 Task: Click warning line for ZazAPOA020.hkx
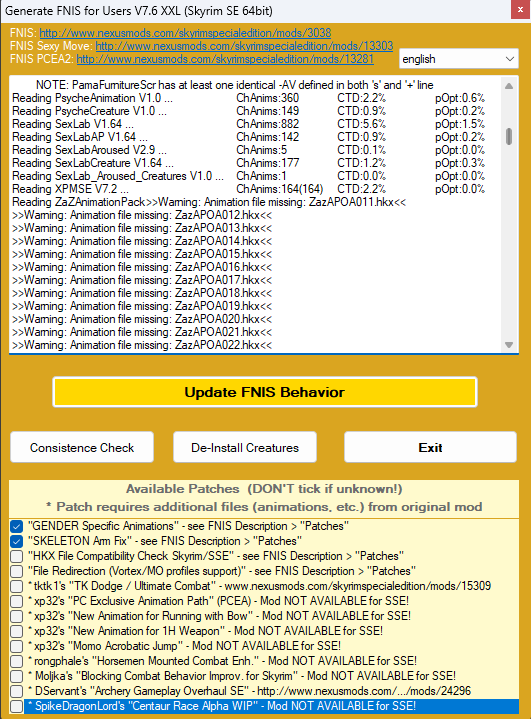(142, 319)
